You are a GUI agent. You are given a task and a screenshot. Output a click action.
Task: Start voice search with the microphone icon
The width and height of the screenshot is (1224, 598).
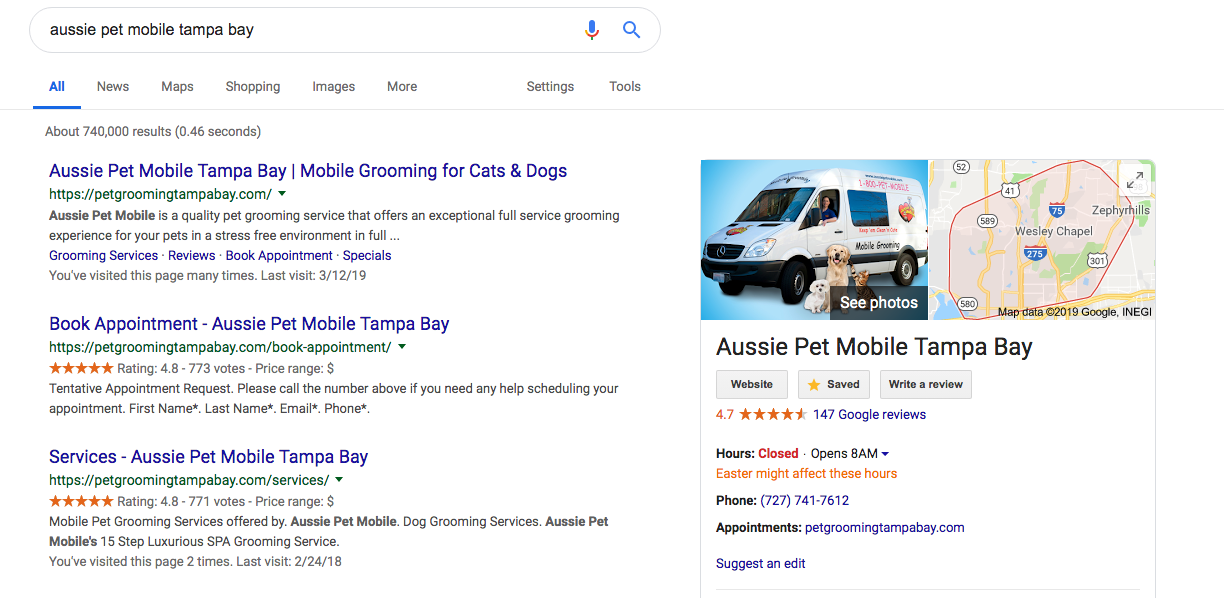point(592,30)
